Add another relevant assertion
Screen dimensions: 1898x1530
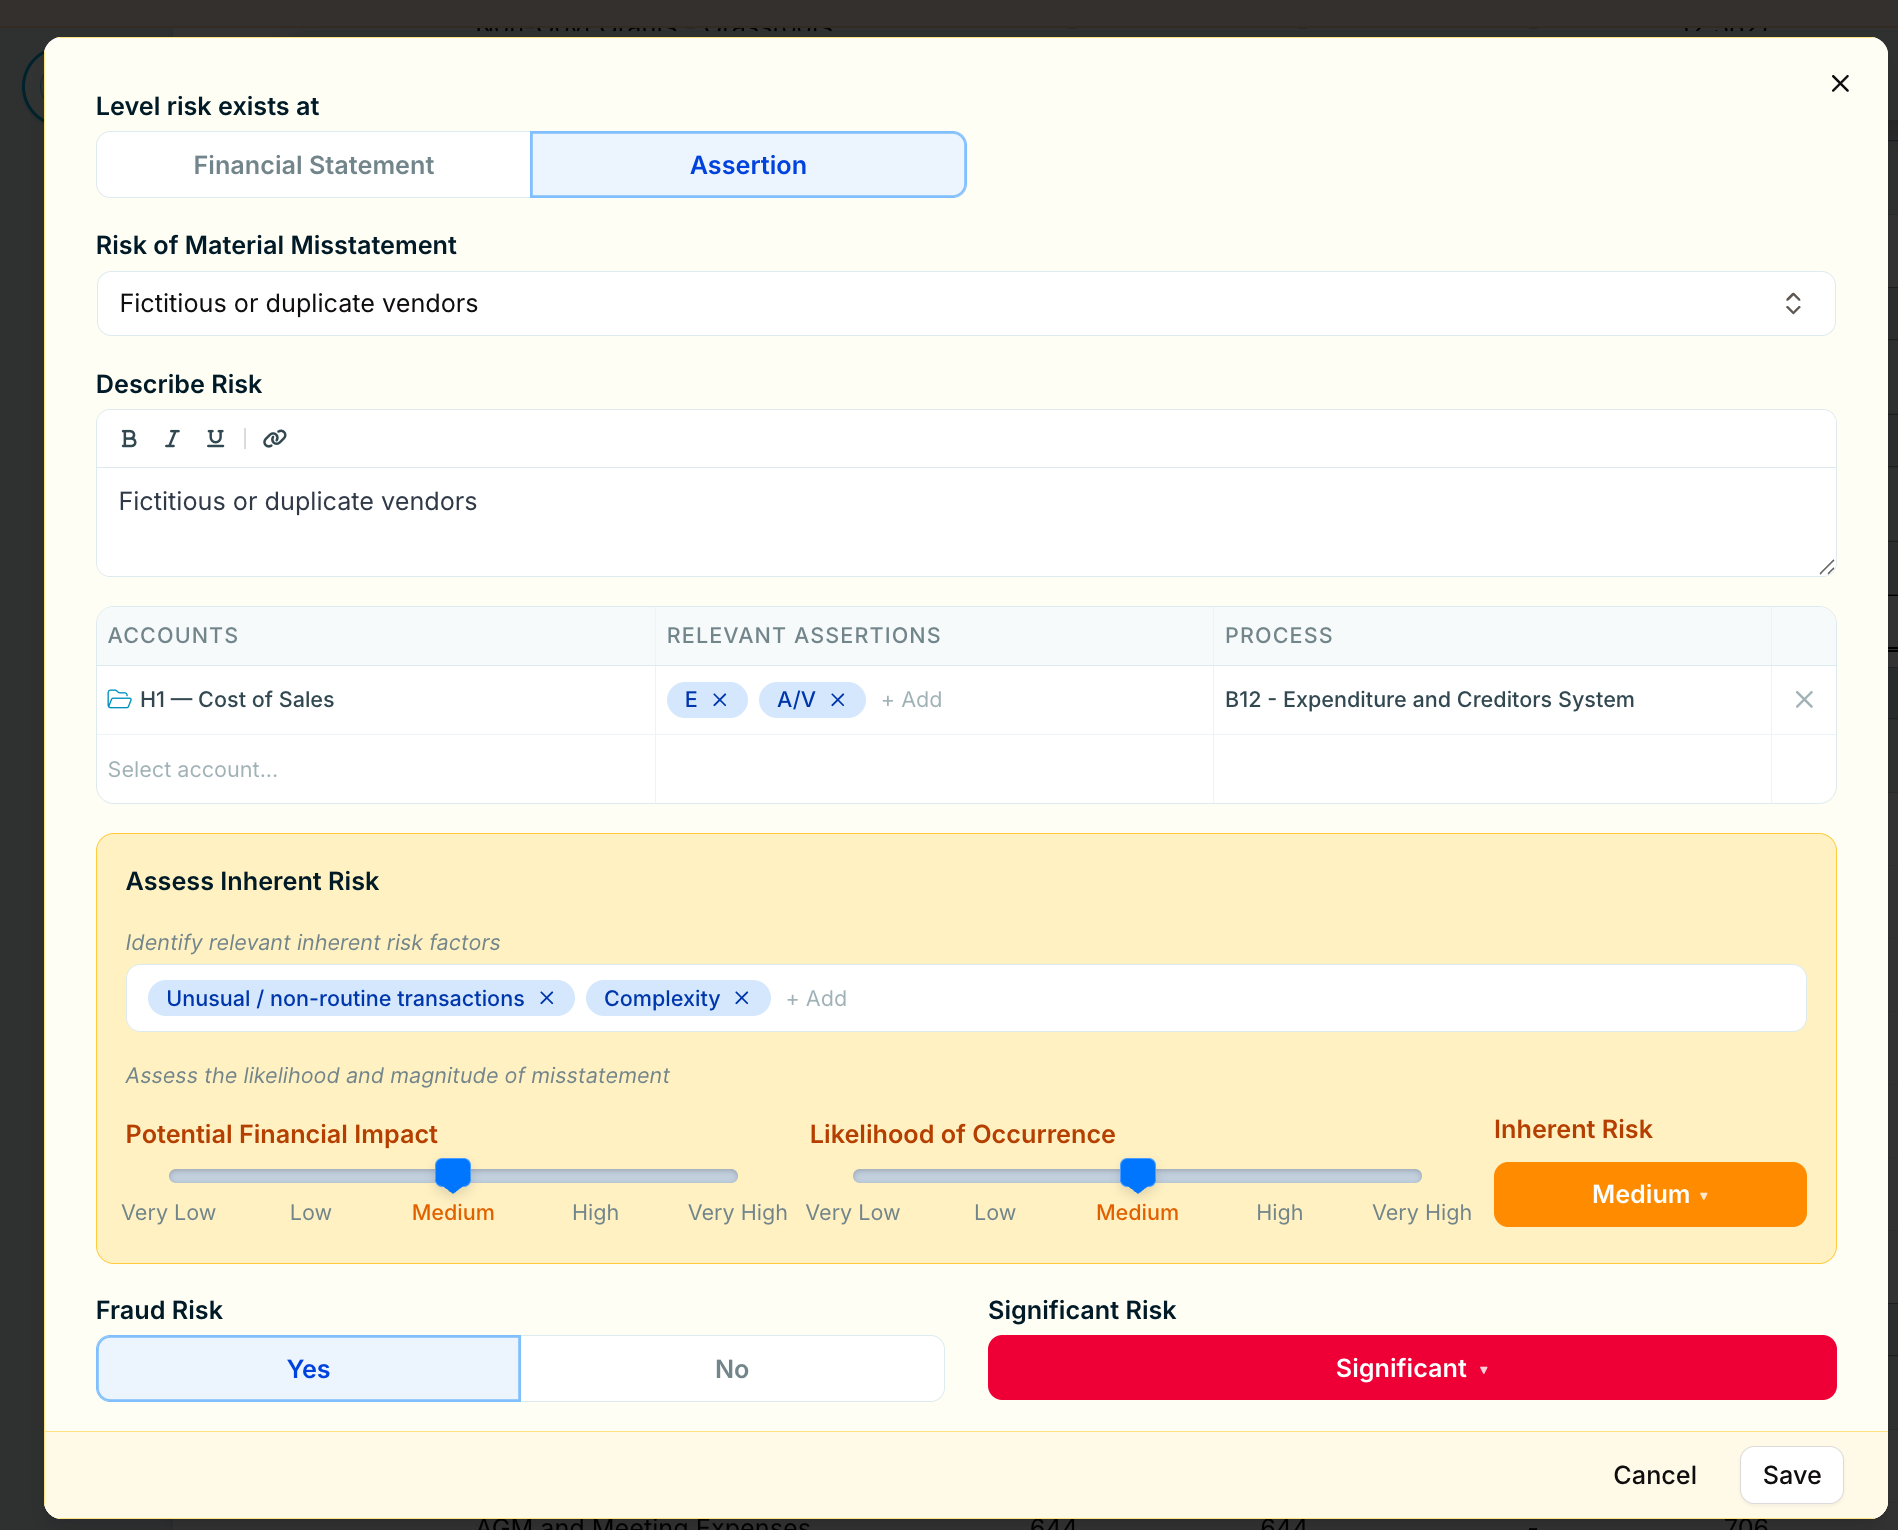(912, 700)
